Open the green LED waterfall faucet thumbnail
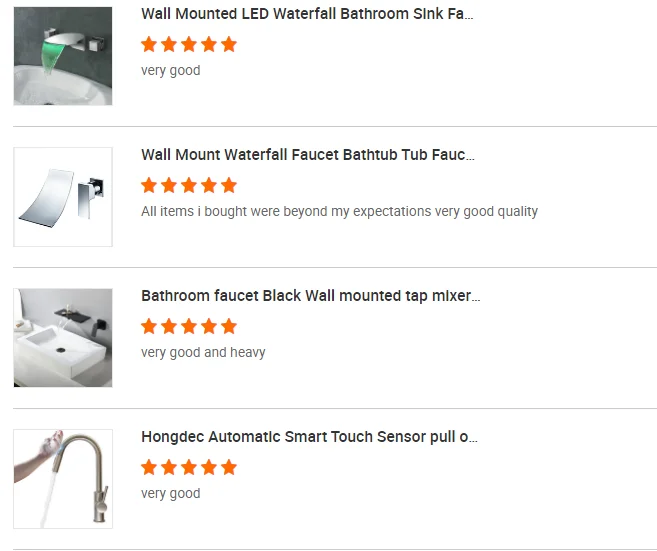The image size is (657, 551). pyautogui.click(x=63, y=56)
